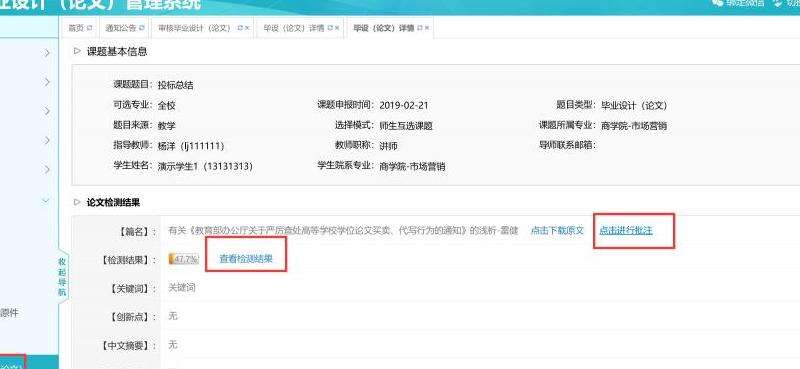Viewport: 800px width, 369px height.
Task: Click the 【关键词】 value 关键词
Action: tap(182, 288)
